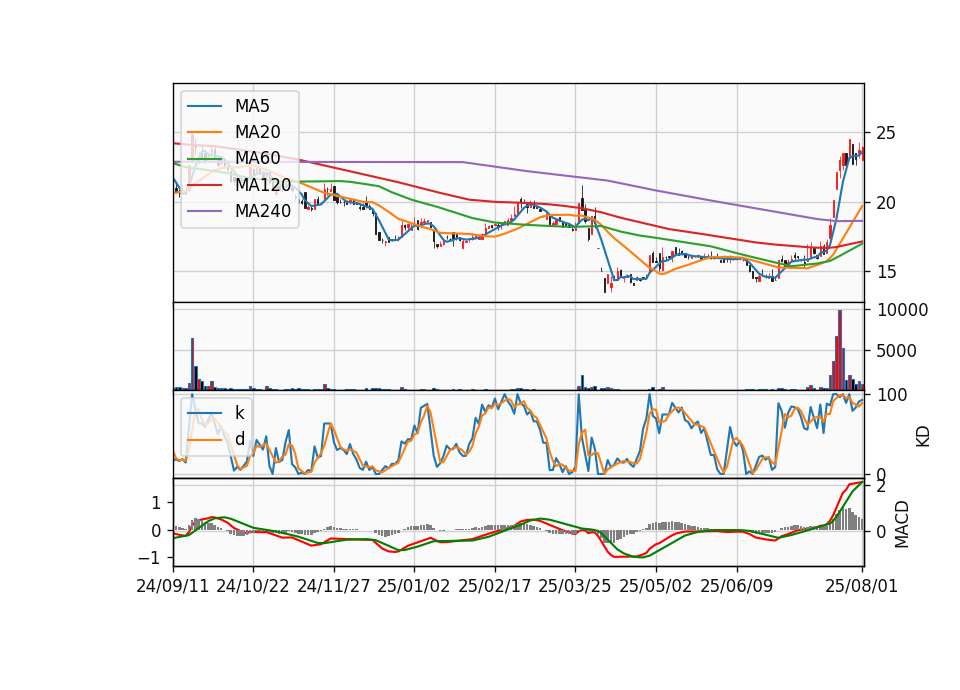Click the MA120 legend label

coord(263,184)
